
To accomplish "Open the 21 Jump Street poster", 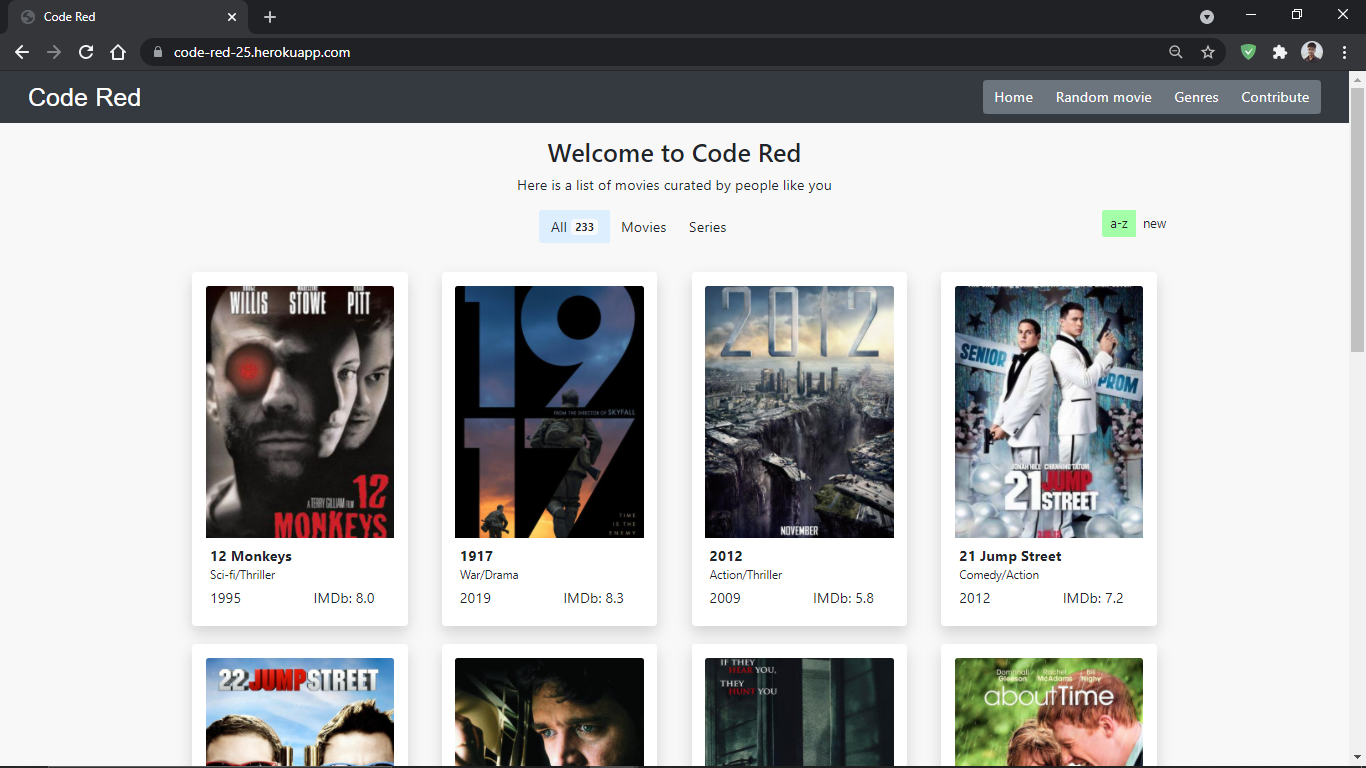I will (1049, 412).
